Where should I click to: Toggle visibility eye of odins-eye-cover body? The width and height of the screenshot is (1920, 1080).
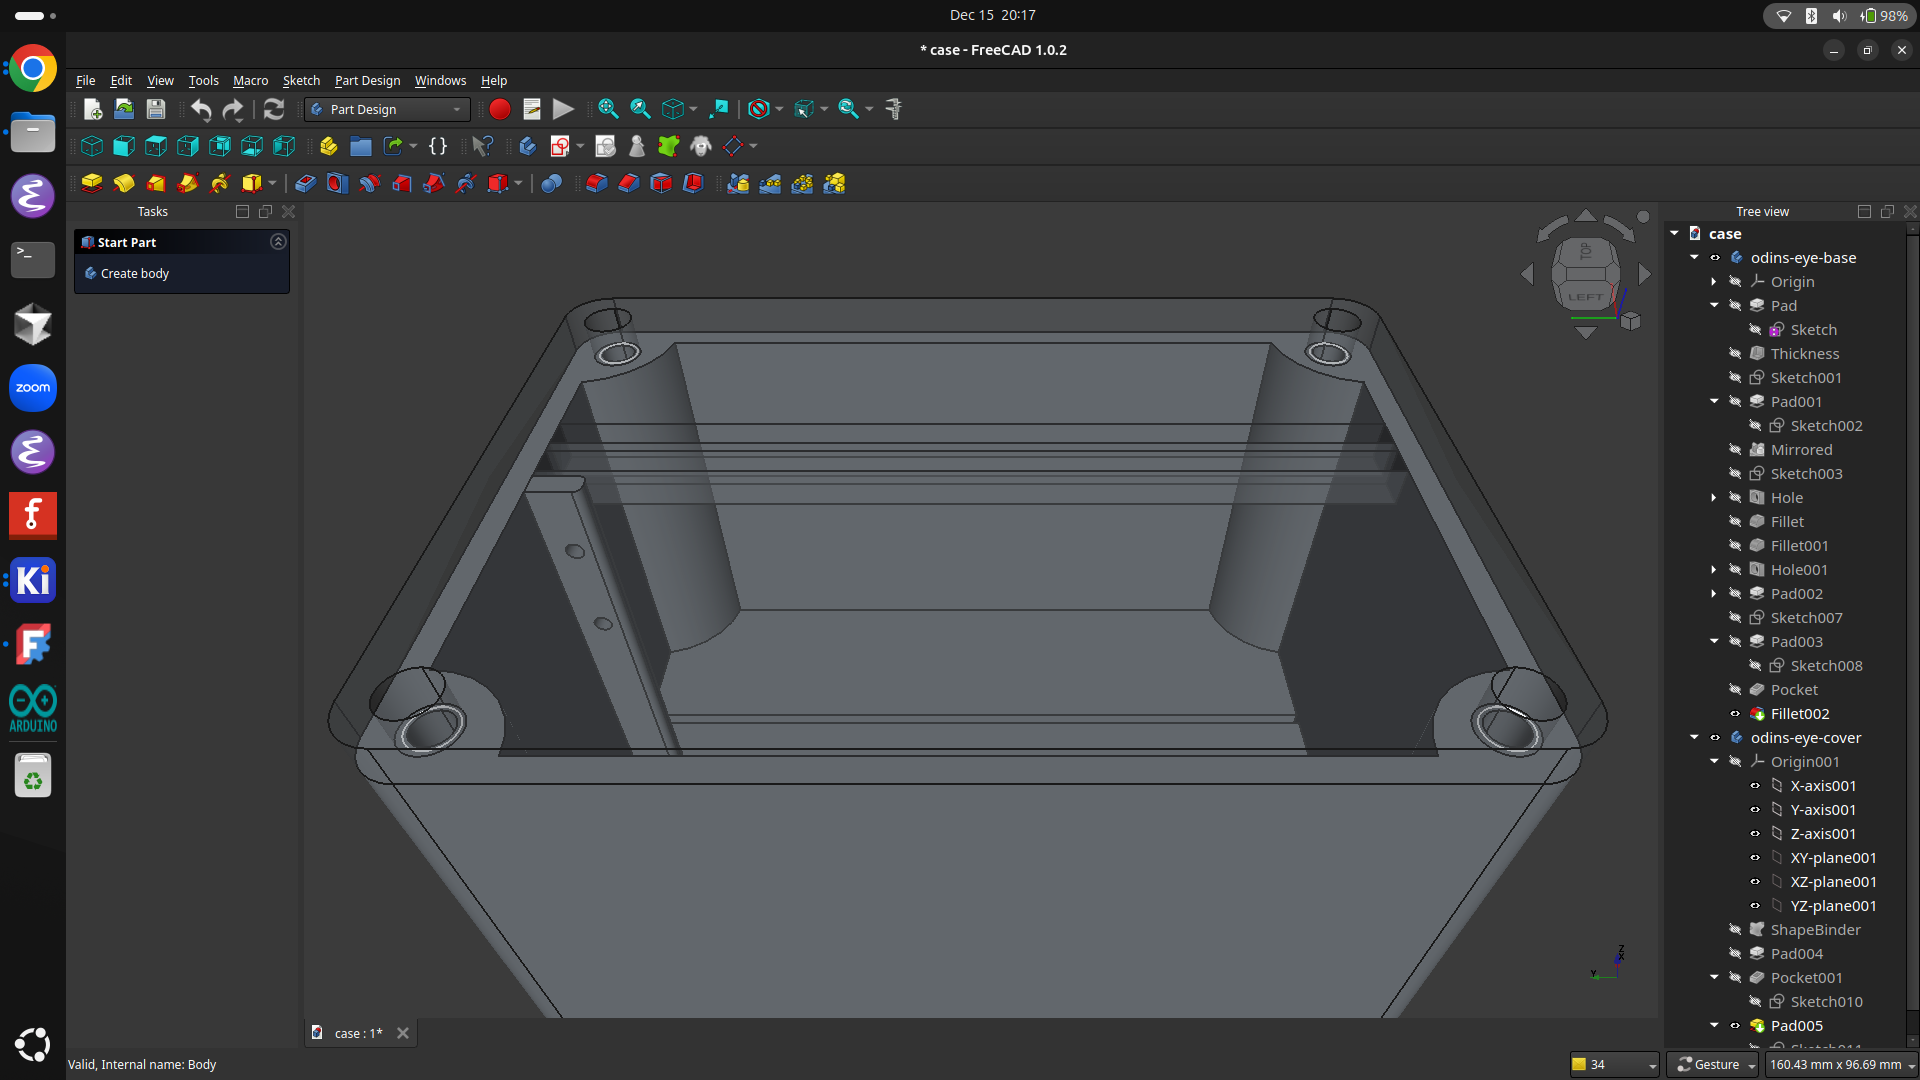(1715, 738)
